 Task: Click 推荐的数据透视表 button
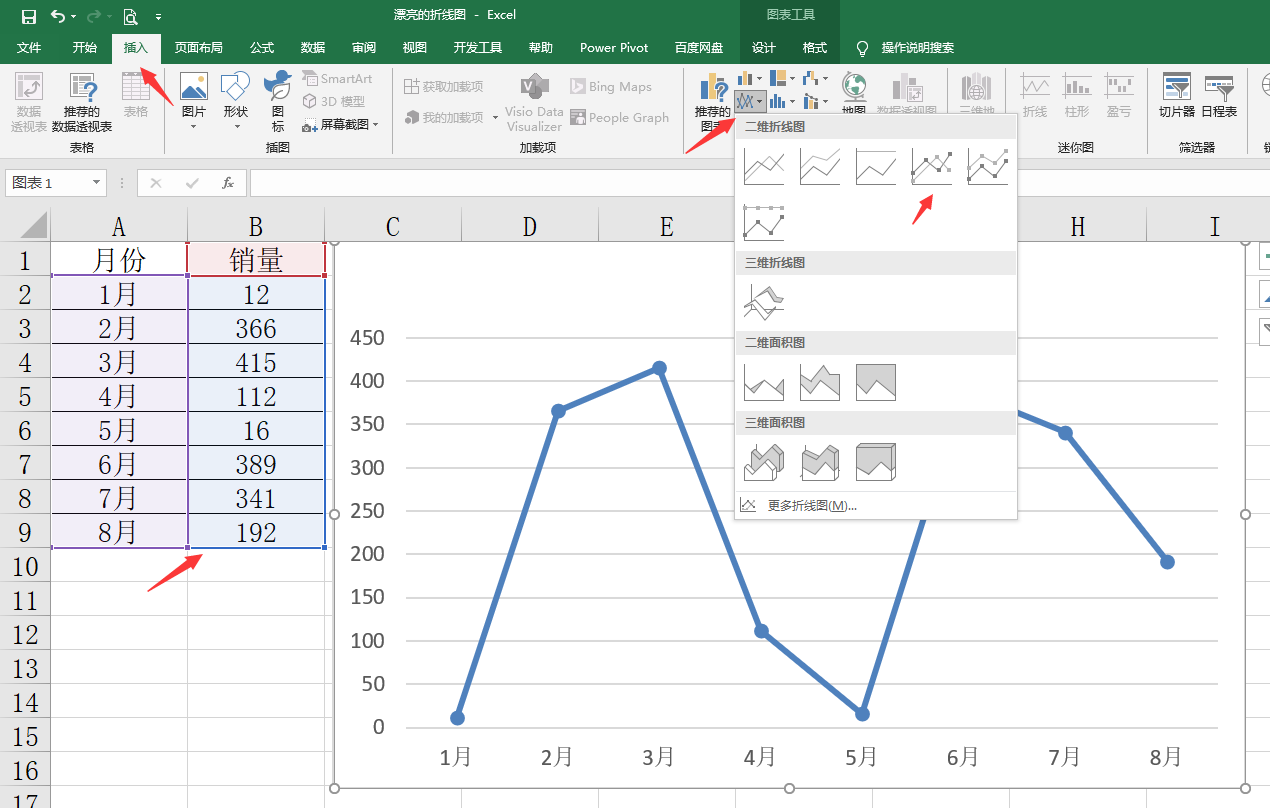click(82, 103)
